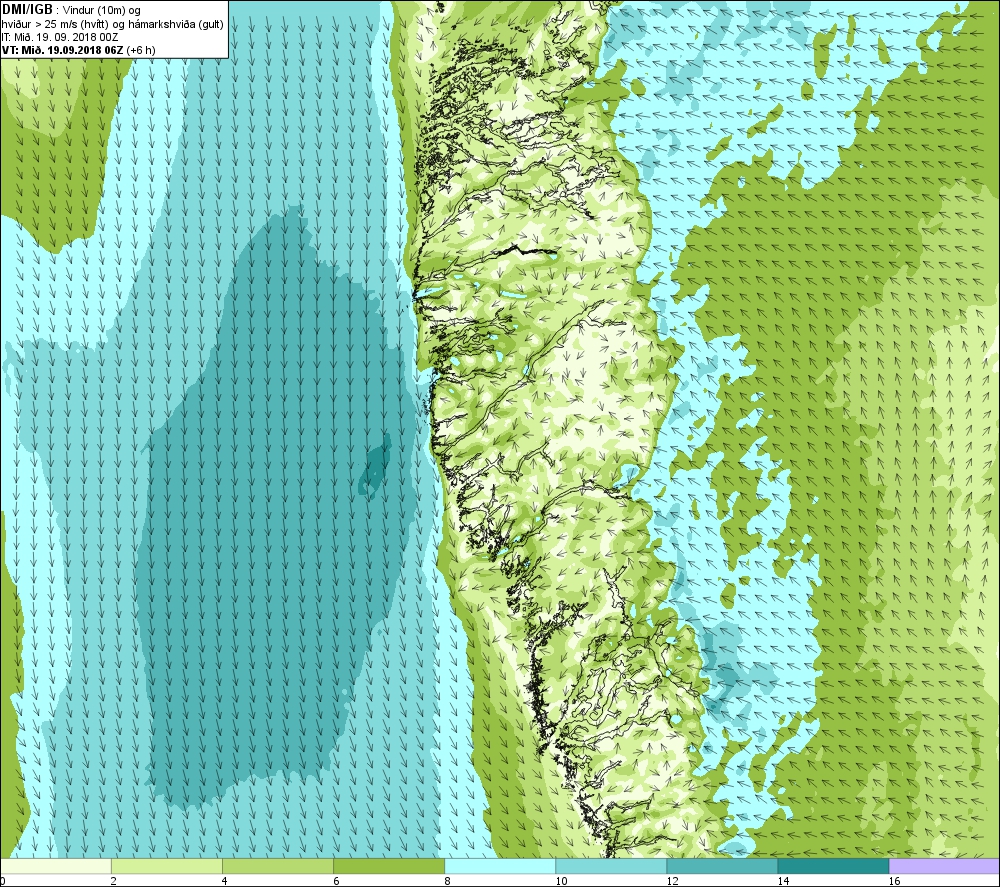Click the legend scale label 14
Viewport: 1000px width, 887px height.
[x=783, y=881]
